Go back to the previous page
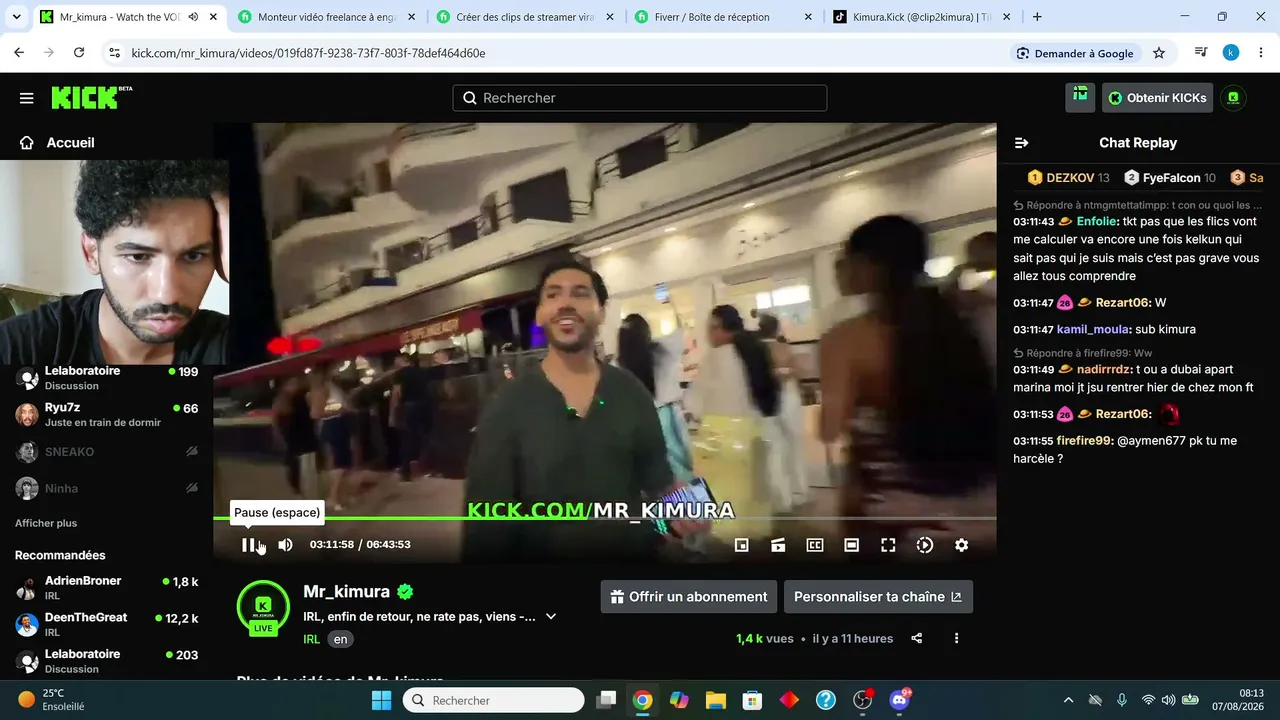Image resolution: width=1280 pixels, height=720 pixels. [x=19, y=53]
